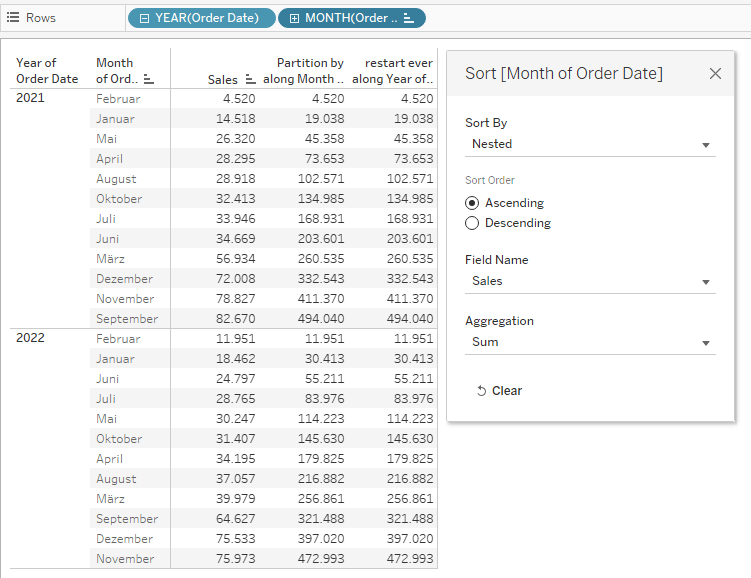The width and height of the screenshot is (751, 578).
Task: Open the Aggregation Sum dropdown
Action: tap(590, 342)
